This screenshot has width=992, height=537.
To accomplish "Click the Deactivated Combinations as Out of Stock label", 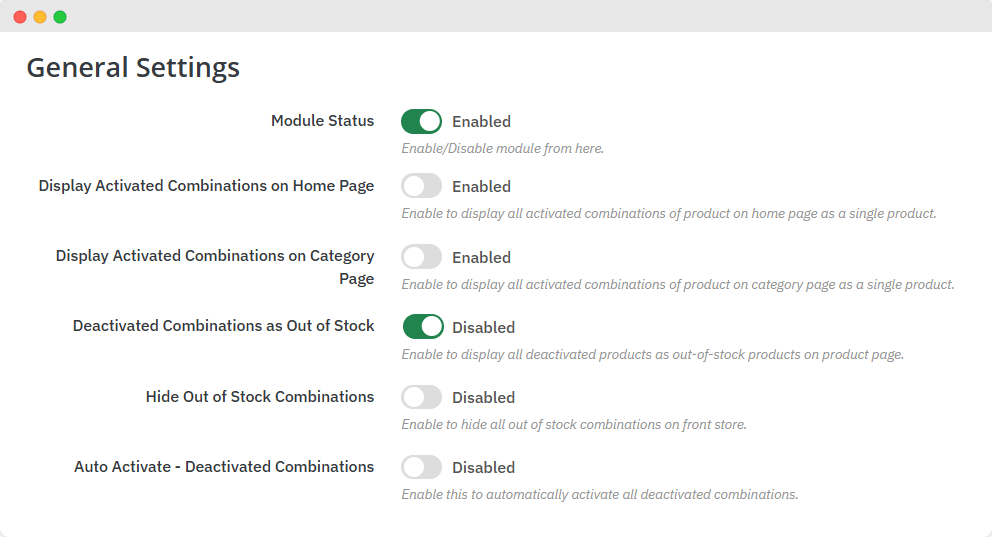I will pos(223,326).
